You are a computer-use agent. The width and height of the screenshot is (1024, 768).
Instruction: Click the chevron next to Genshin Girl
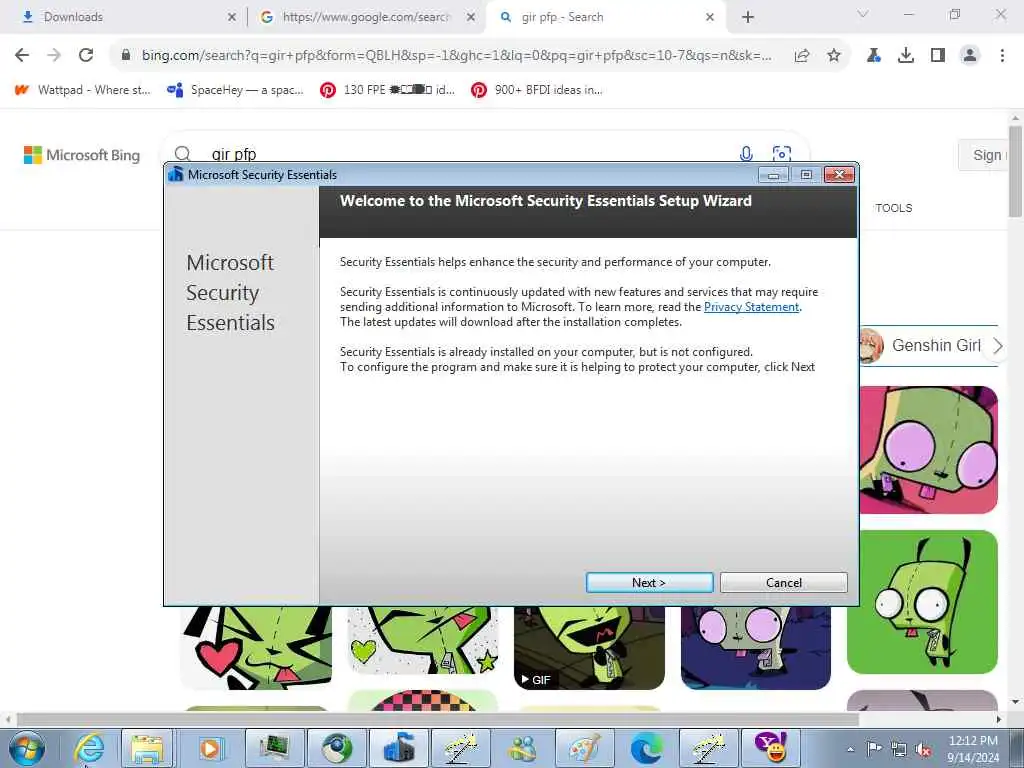997,345
